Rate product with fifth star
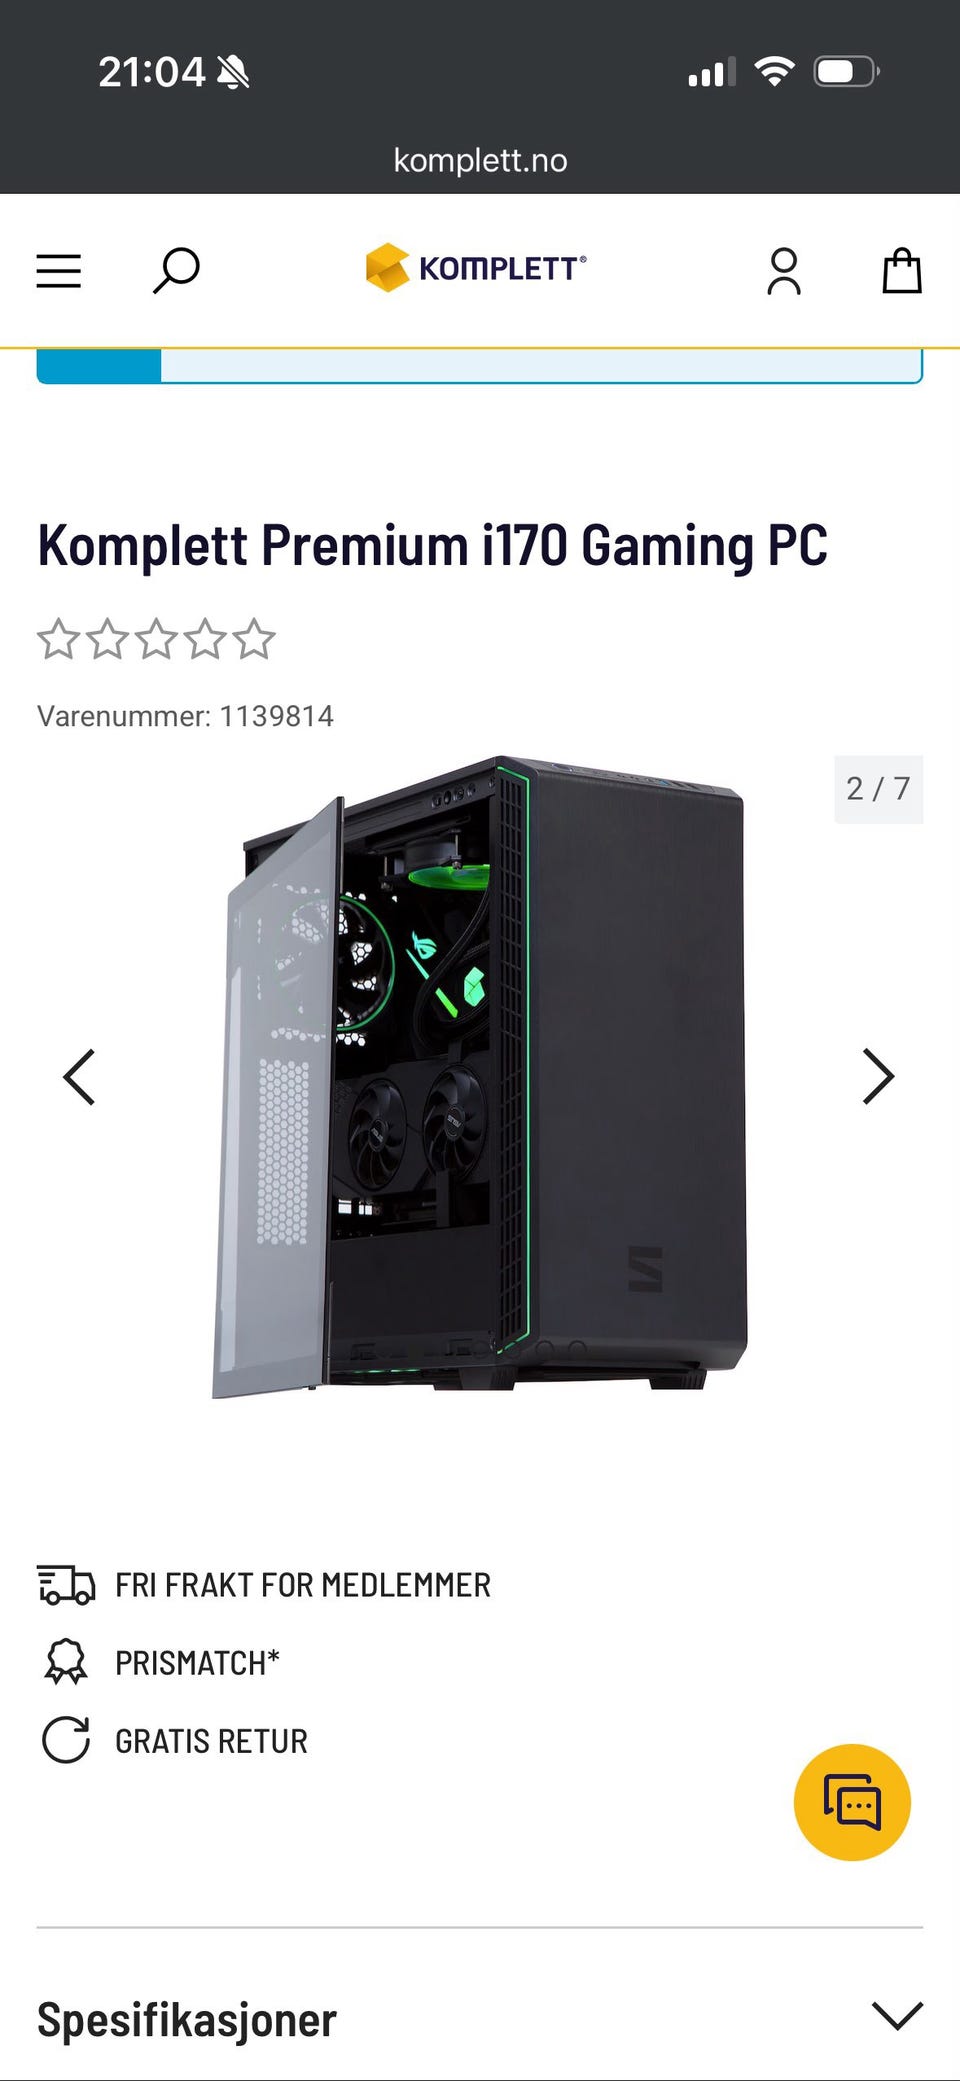This screenshot has height=2081, width=960. click(254, 639)
